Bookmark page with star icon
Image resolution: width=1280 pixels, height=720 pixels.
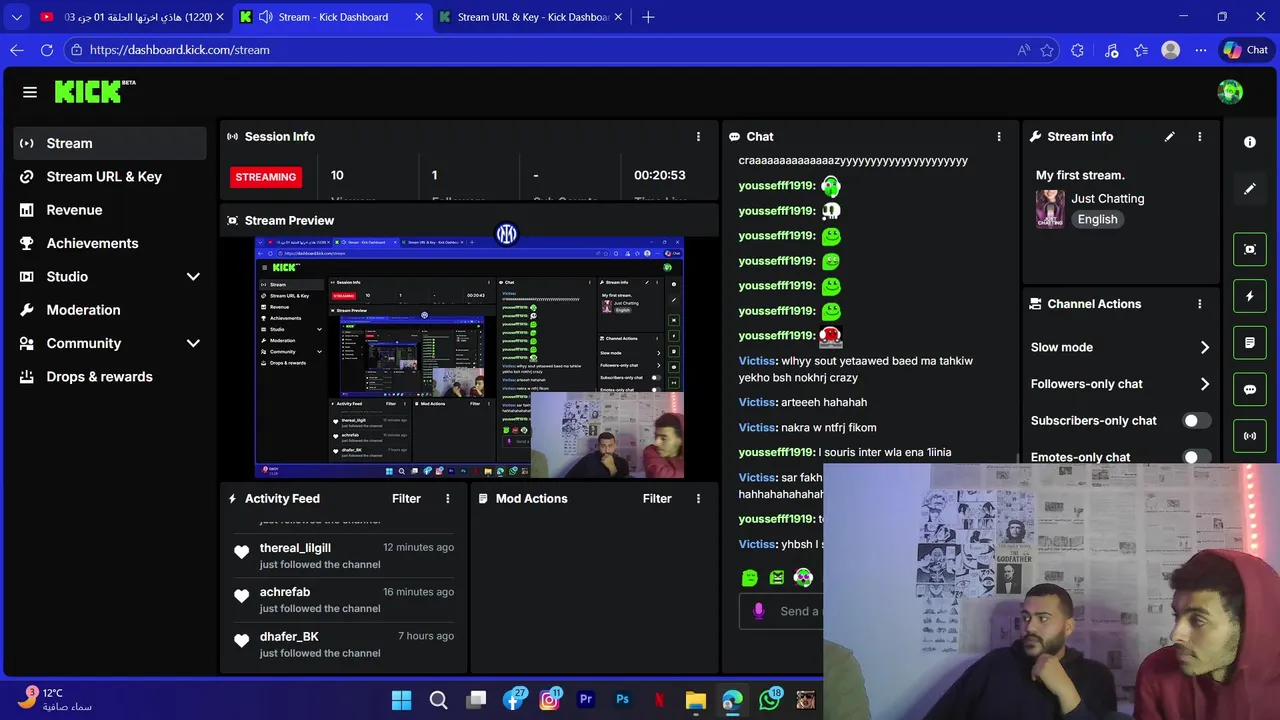(1047, 50)
